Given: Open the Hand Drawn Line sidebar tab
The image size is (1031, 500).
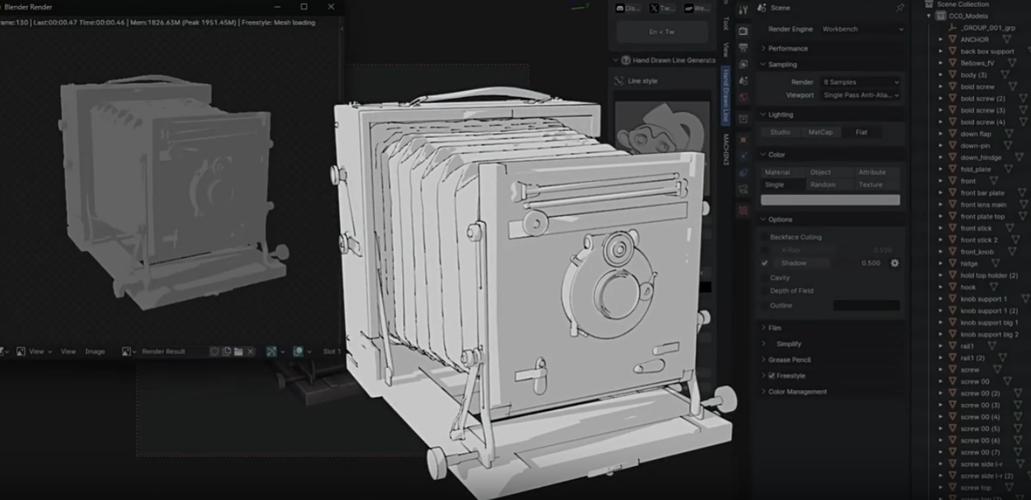Looking at the screenshot, I should click(x=726, y=95).
